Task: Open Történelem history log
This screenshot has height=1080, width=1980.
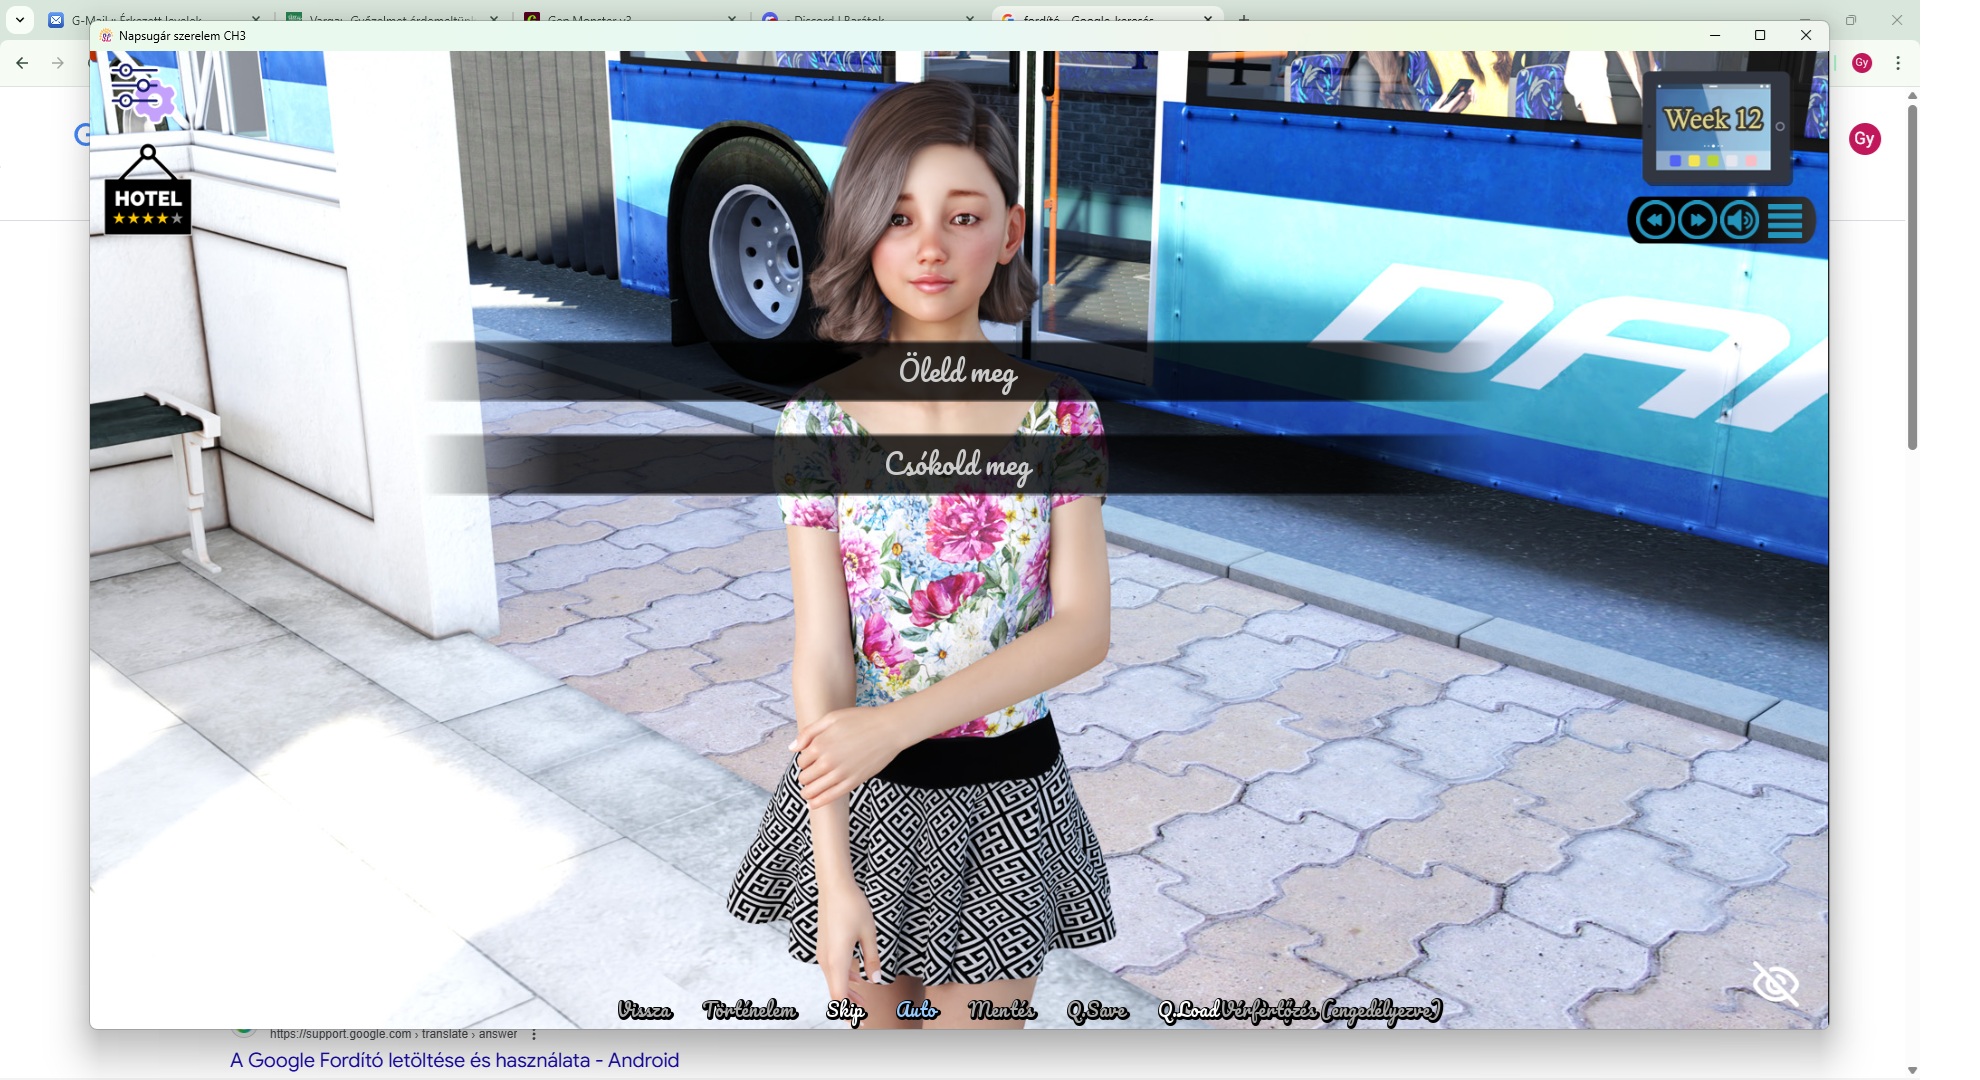Action: click(750, 1010)
